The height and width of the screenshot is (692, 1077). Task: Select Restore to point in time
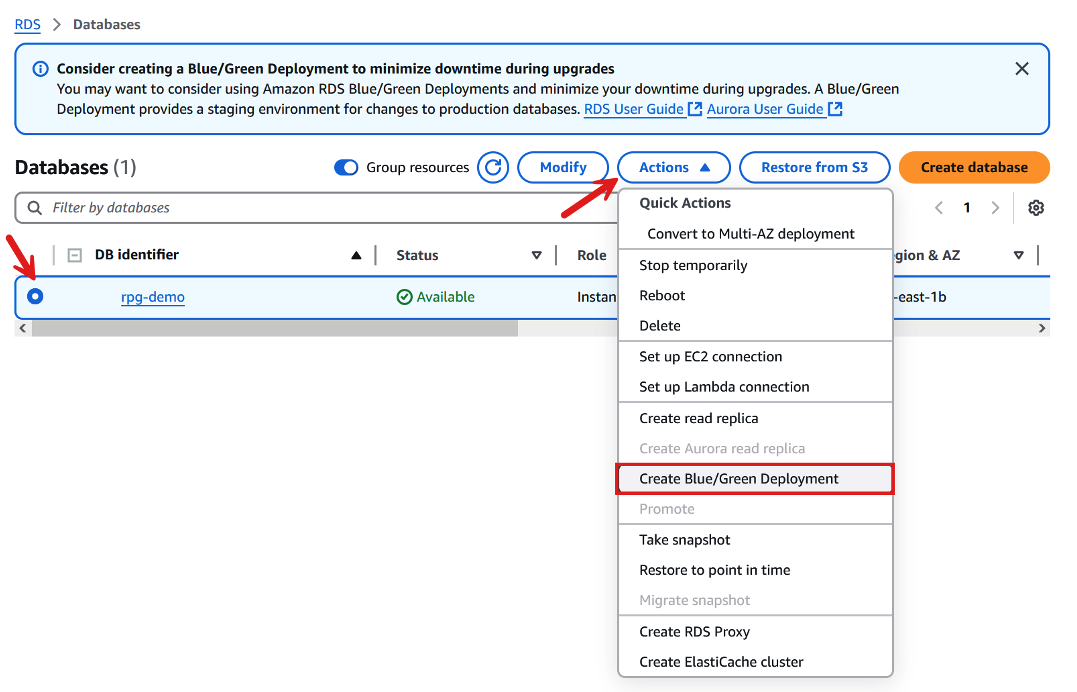[756, 570]
